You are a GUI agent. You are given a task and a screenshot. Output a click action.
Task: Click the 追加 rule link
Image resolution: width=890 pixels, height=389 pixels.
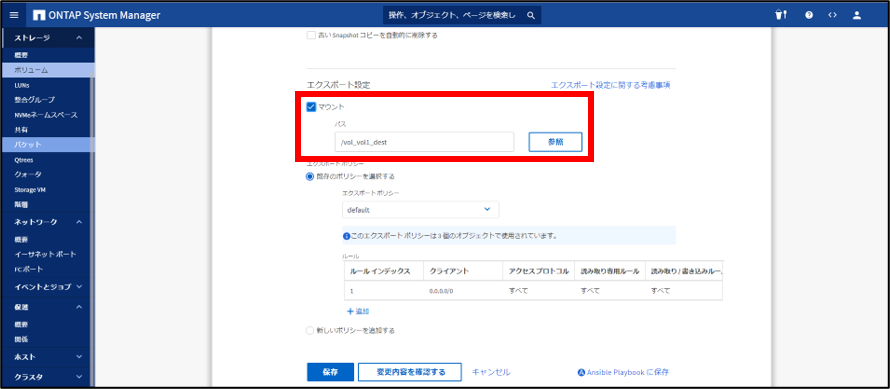(x=362, y=311)
